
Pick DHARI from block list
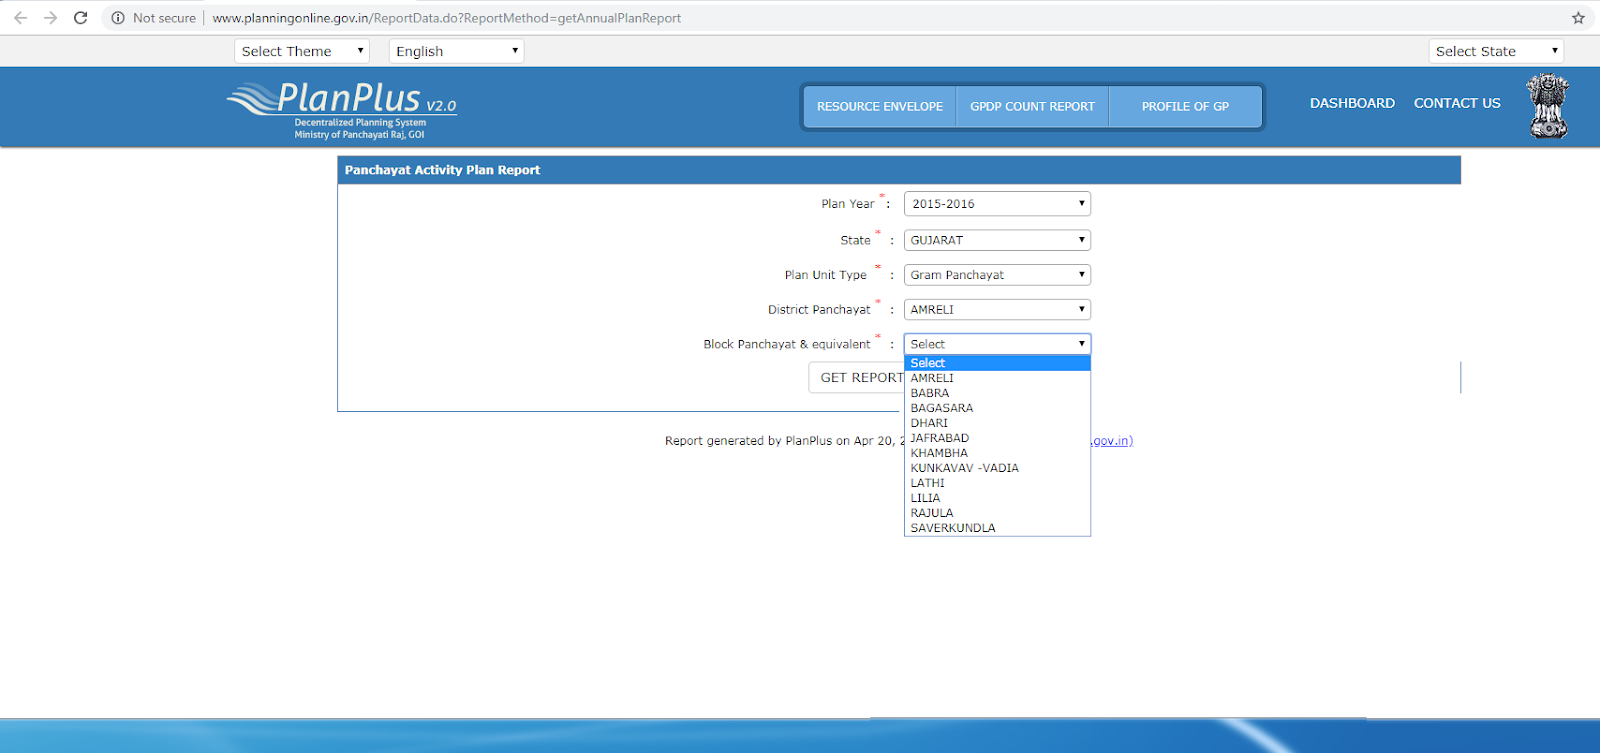click(x=997, y=423)
